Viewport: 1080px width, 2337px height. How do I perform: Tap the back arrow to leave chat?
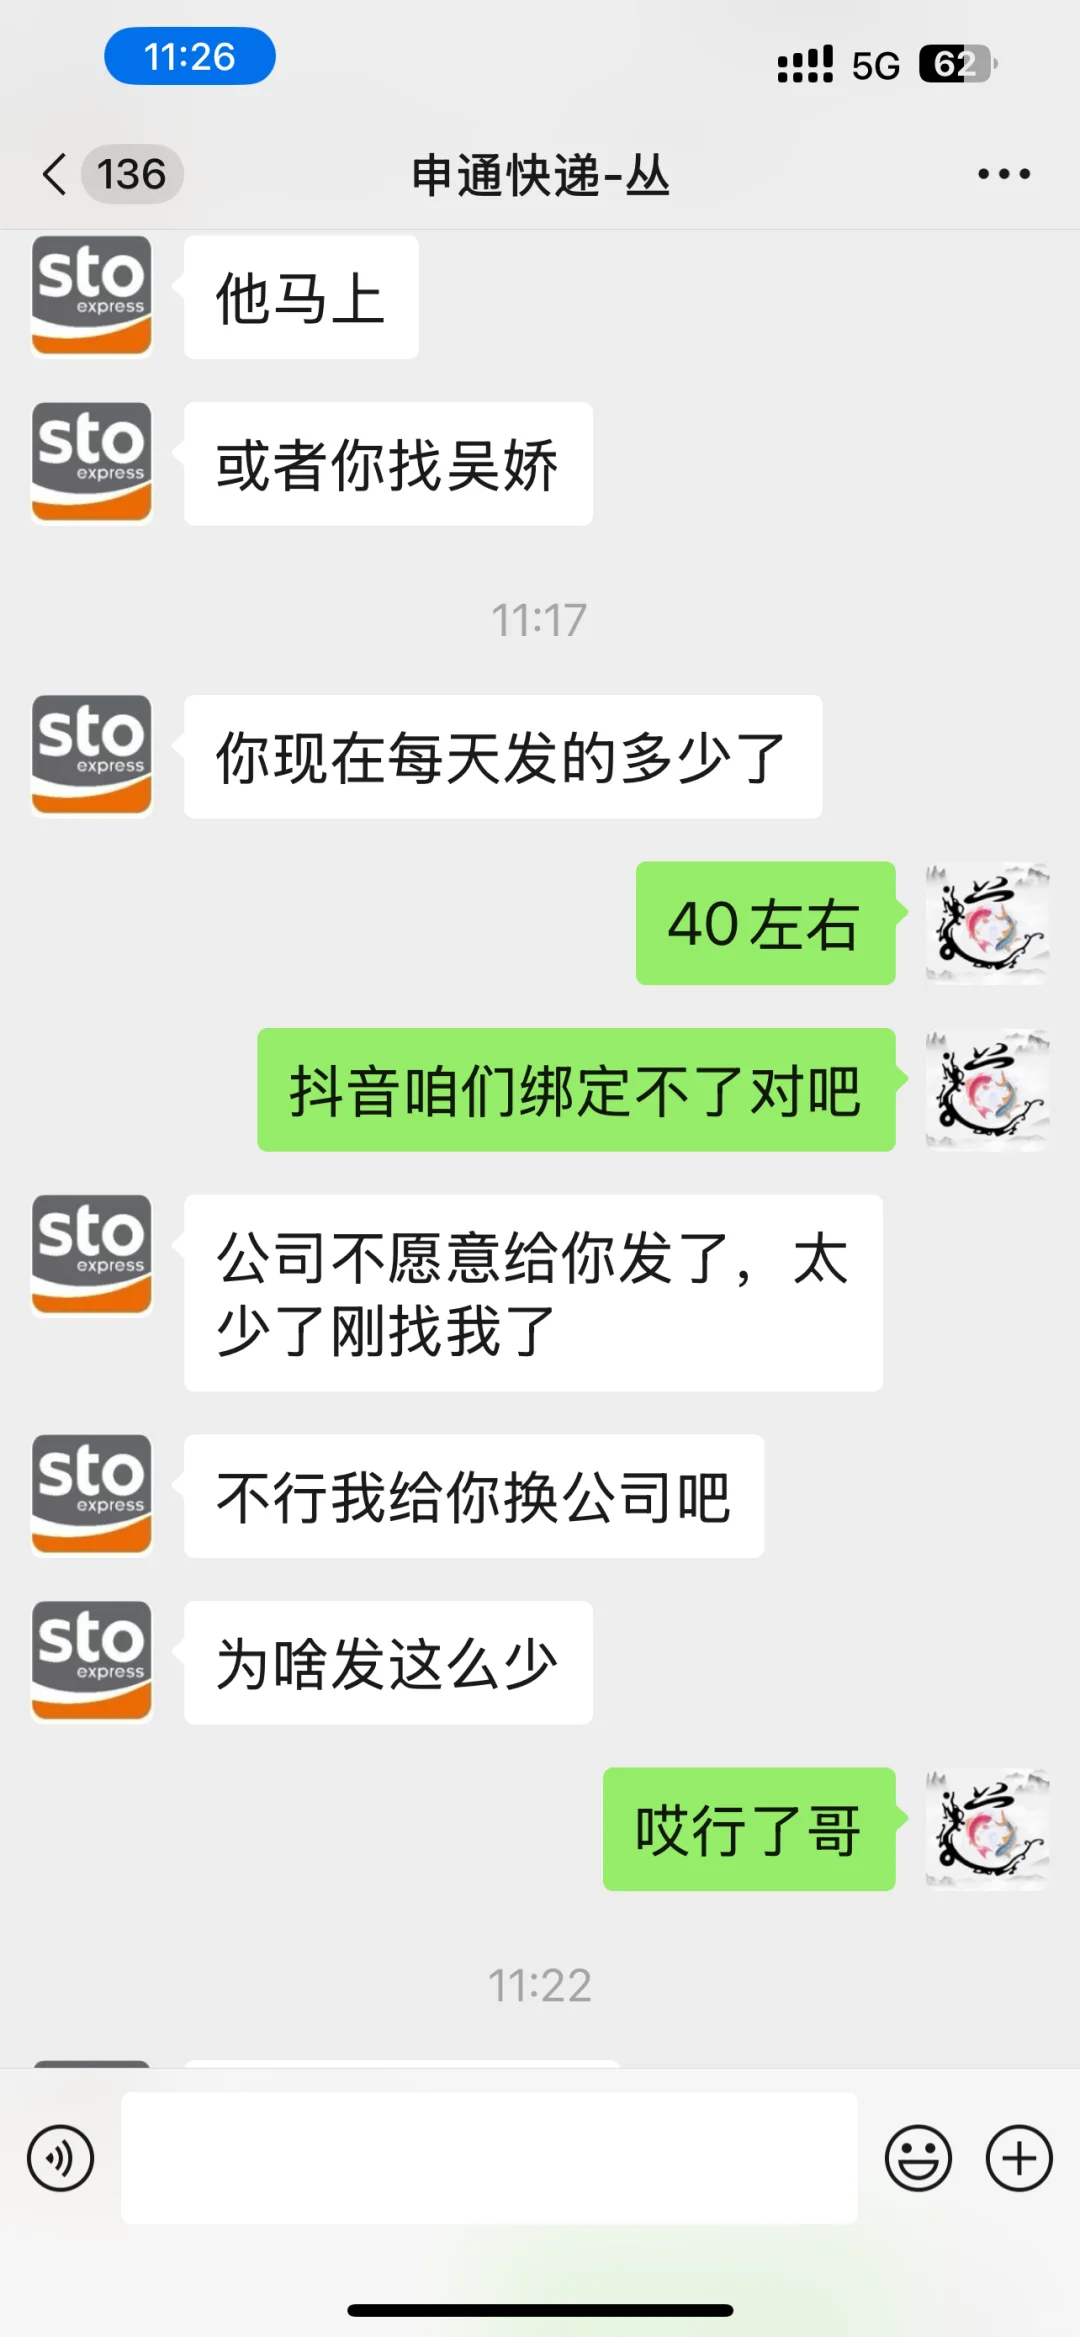coord(55,174)
